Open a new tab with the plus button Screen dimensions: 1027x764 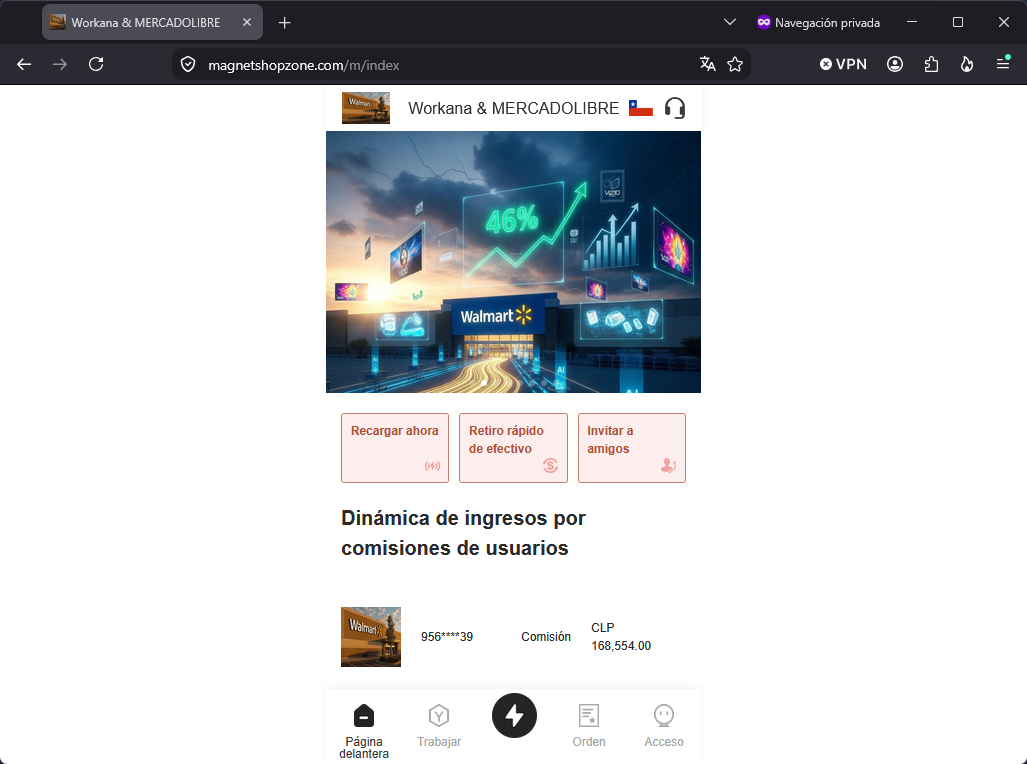[x=284, y=23]
